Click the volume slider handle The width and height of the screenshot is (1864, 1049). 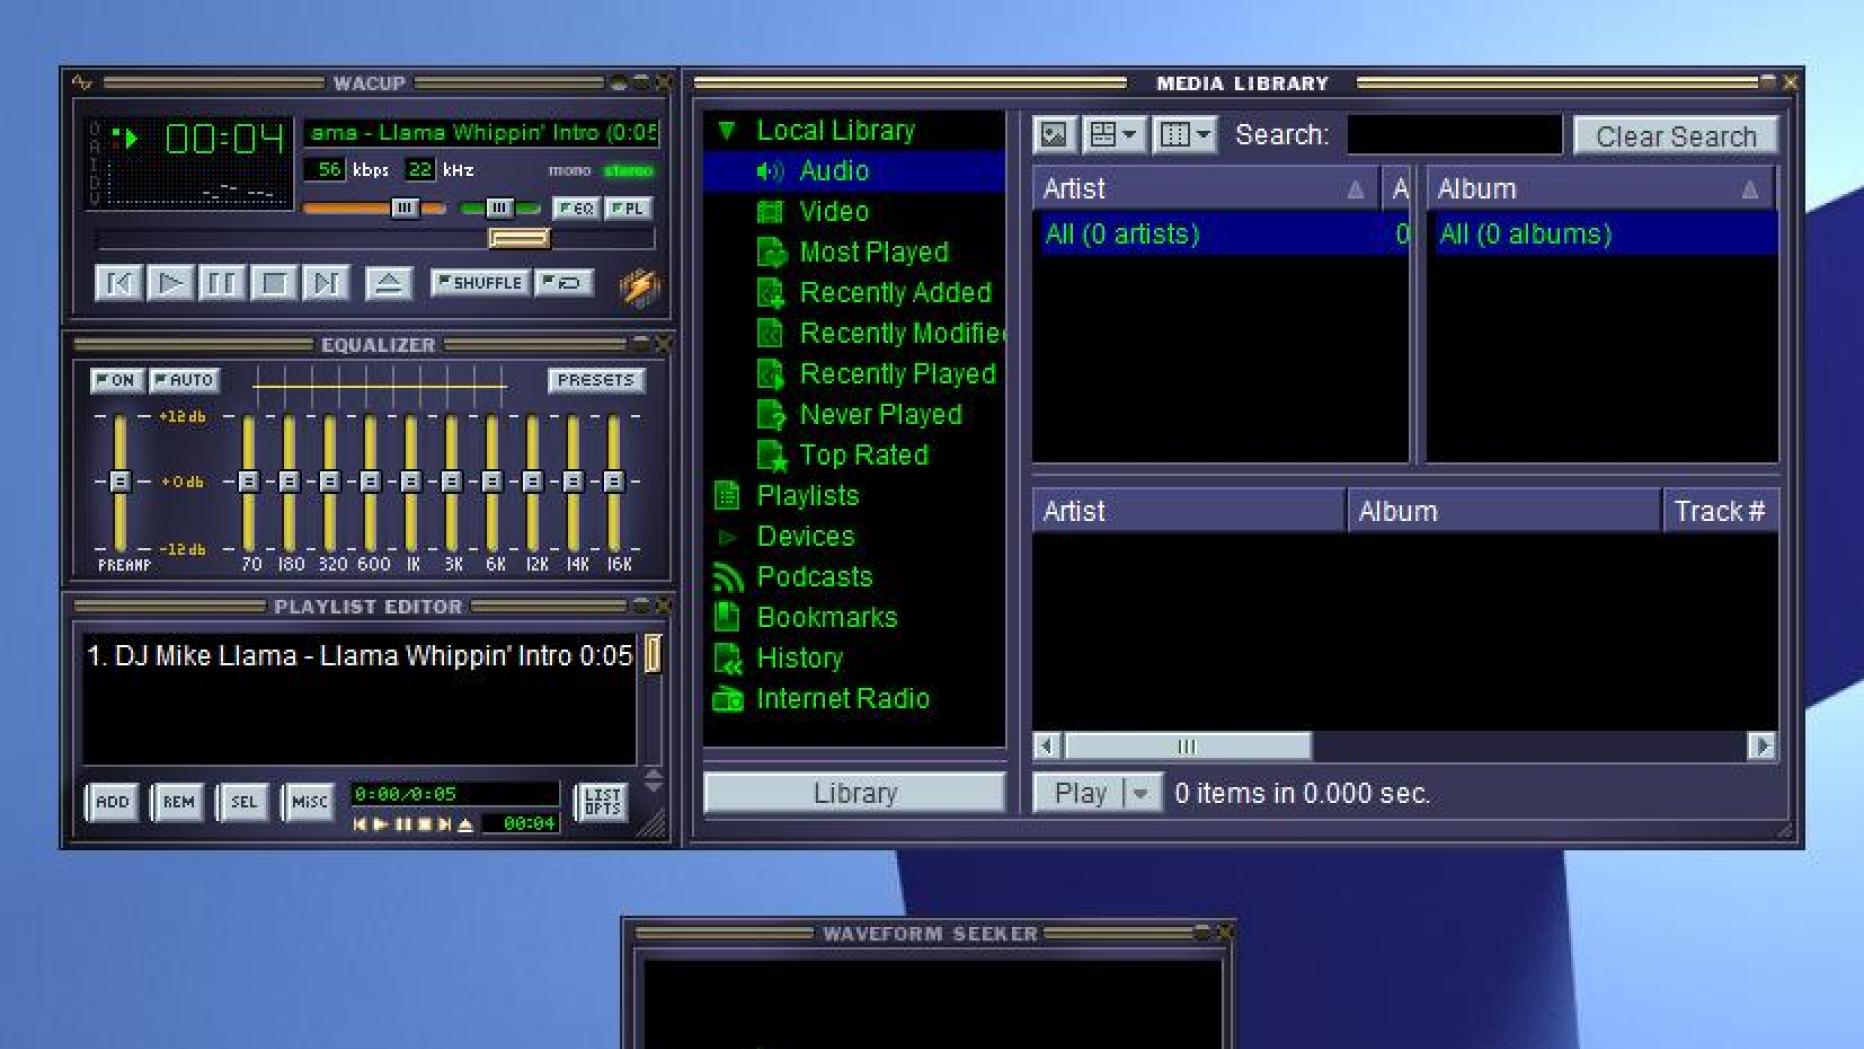(x=404, y=208)
